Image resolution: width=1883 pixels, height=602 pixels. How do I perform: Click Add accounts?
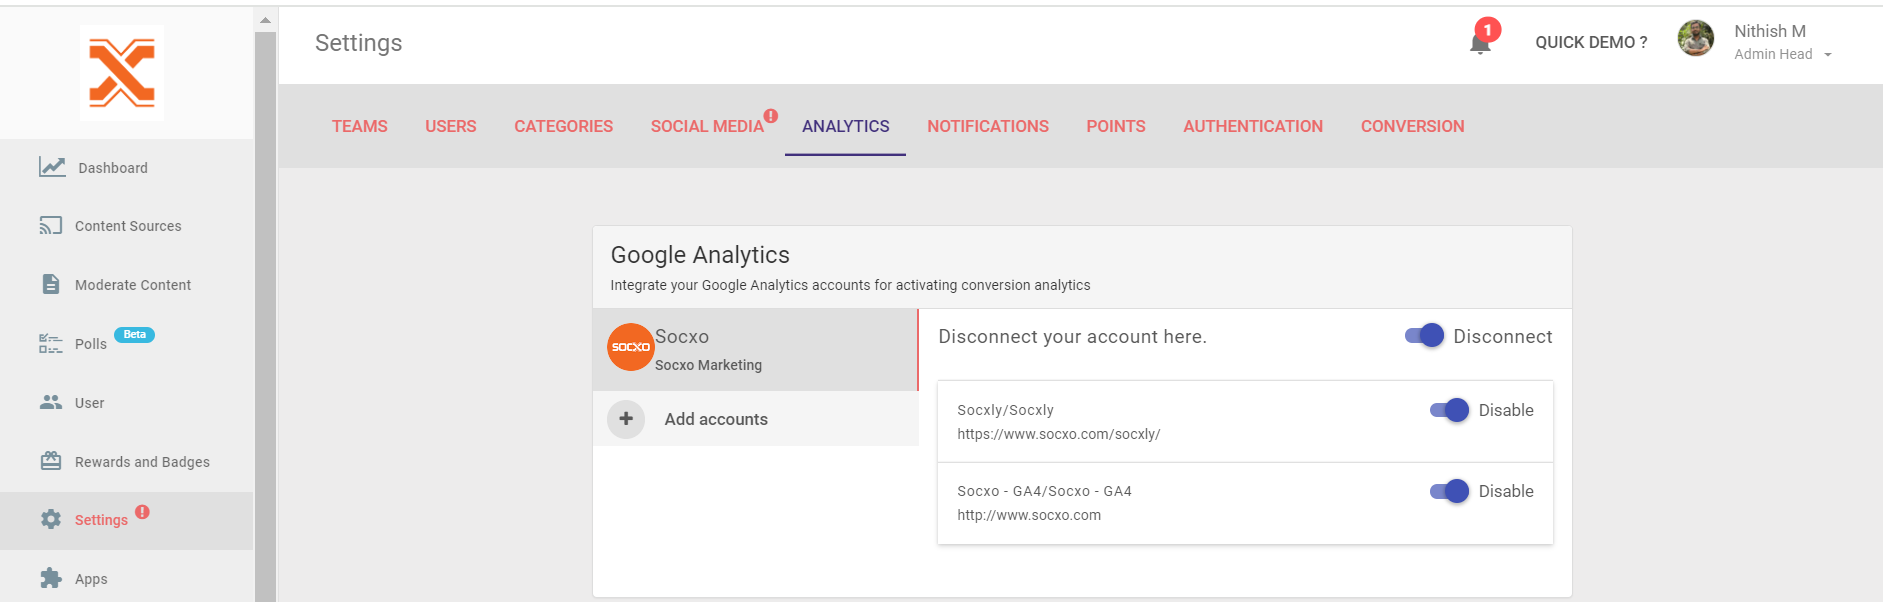(756, 419)
